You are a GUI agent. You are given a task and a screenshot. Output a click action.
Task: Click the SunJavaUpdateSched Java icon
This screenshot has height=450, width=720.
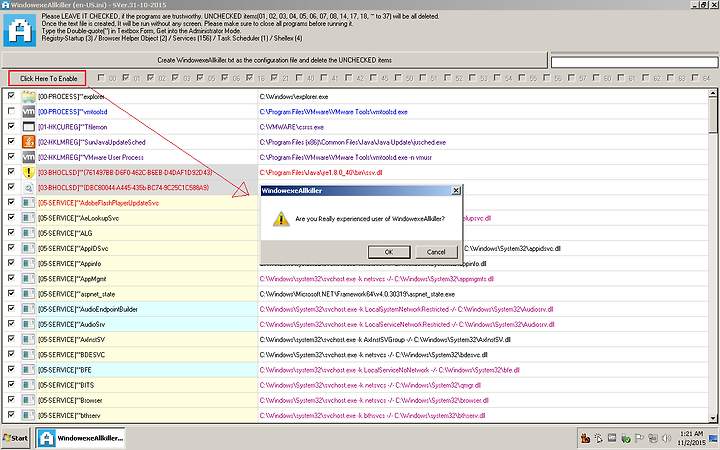[28, 142]
